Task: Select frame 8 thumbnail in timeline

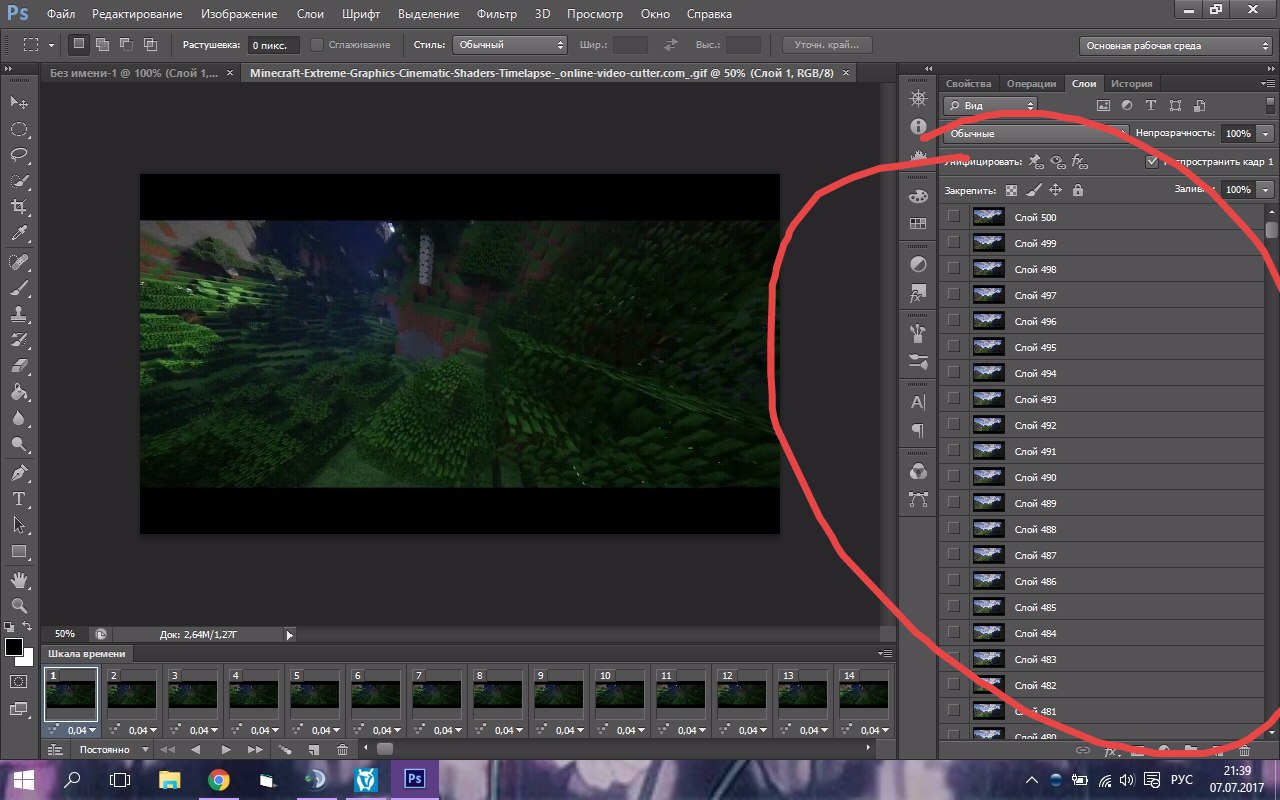Action: click(500, 695)
